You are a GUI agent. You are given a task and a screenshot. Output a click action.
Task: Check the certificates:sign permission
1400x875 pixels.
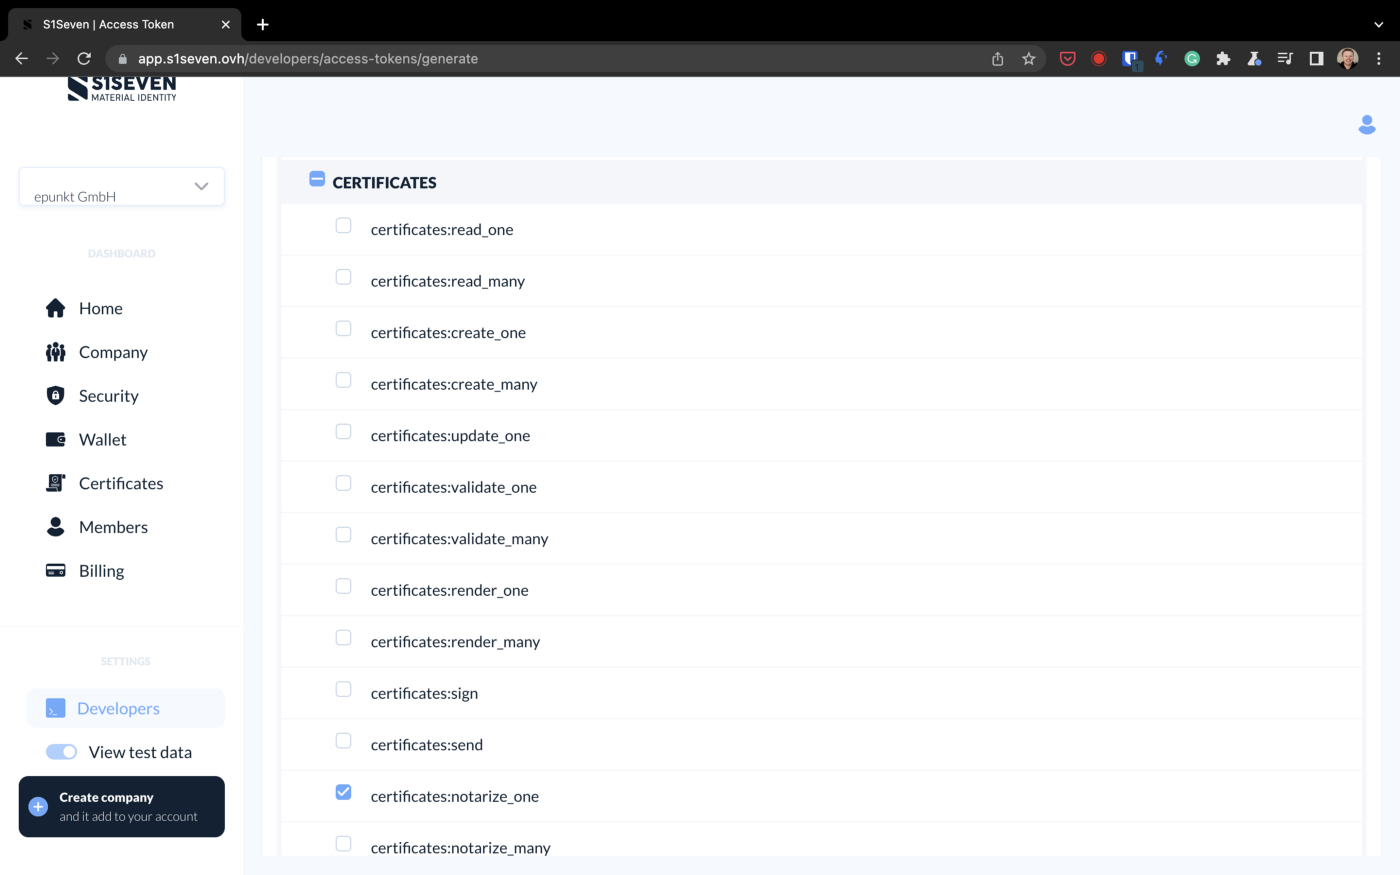(343, 689)
